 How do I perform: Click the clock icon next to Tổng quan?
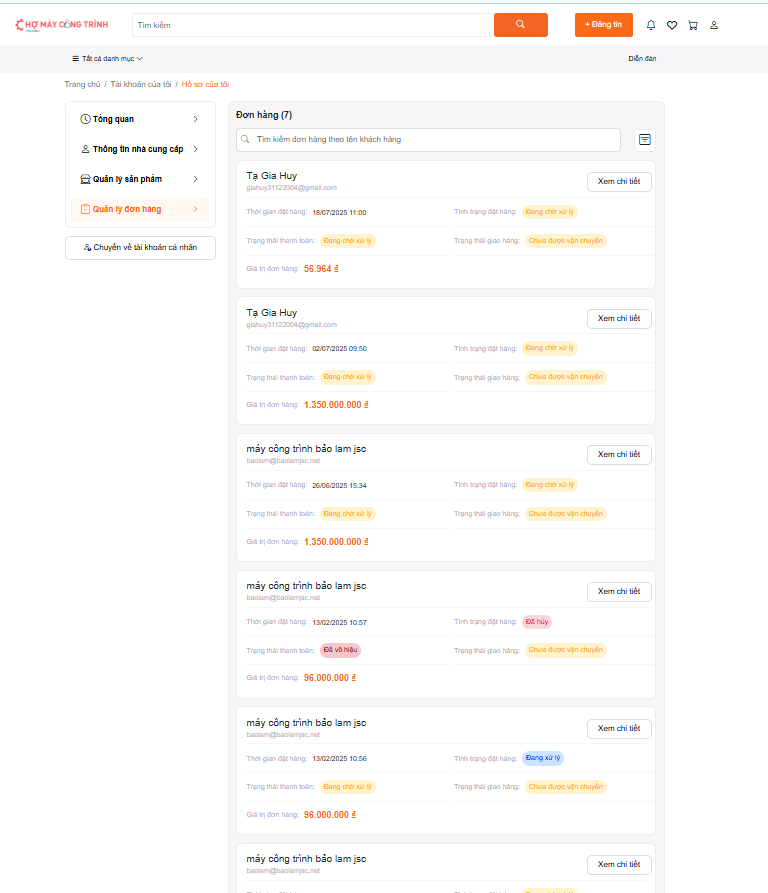pos(85,119)
